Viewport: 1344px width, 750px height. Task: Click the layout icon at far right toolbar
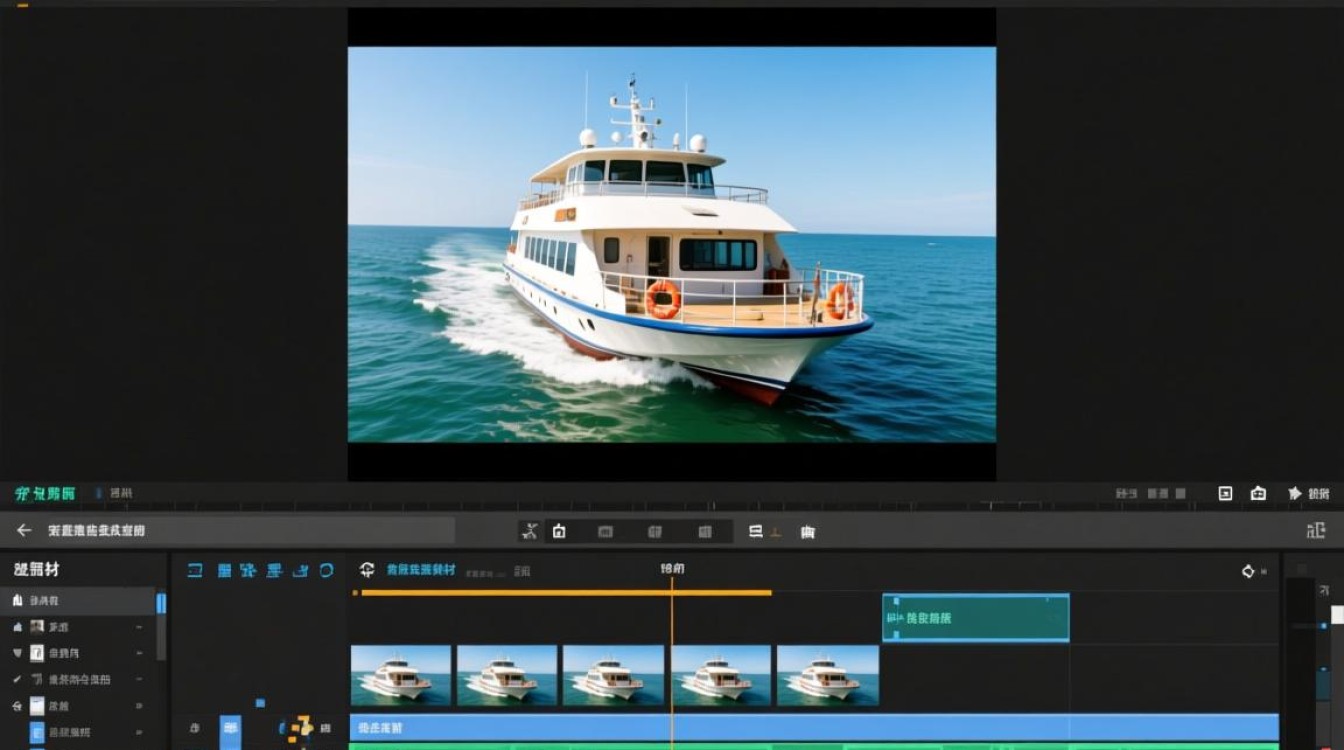coord(1315,530)
